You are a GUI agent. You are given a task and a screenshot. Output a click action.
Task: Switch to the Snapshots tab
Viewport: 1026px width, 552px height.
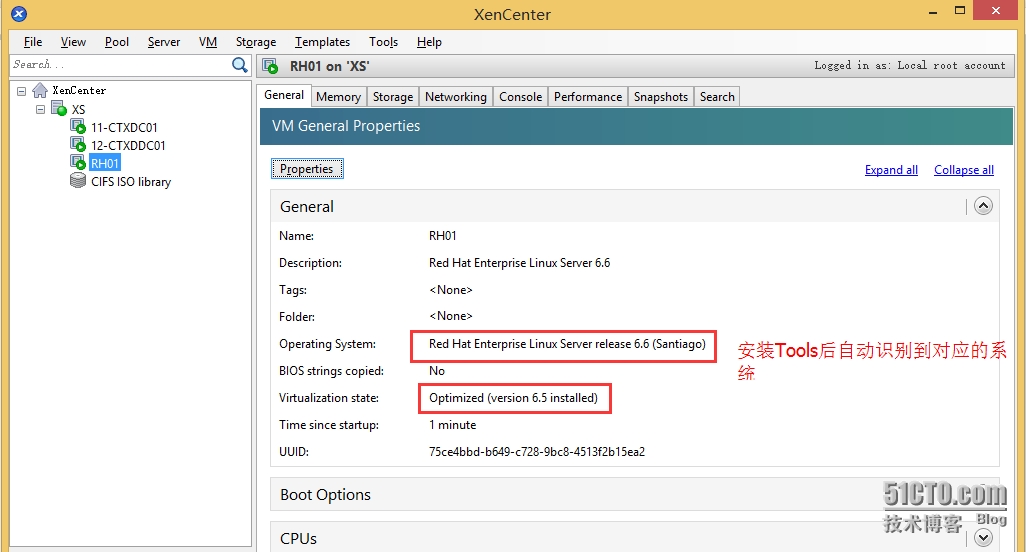tap(661, 97)
